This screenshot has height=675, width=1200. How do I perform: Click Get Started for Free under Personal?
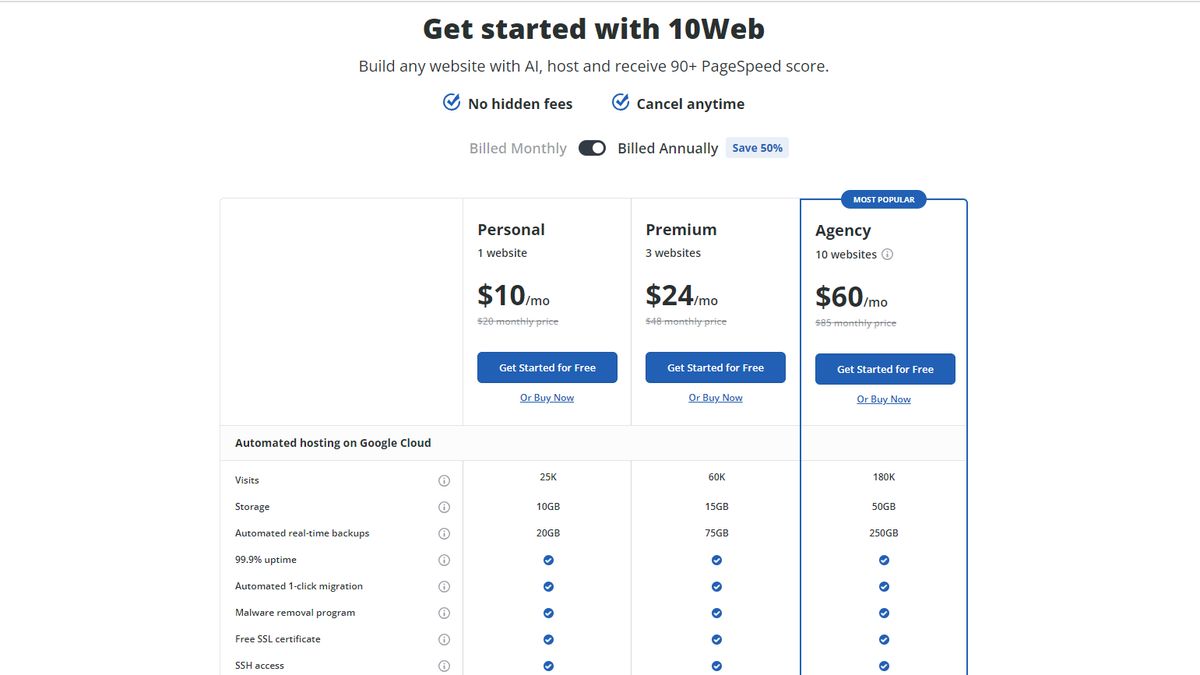click(547, 367)
